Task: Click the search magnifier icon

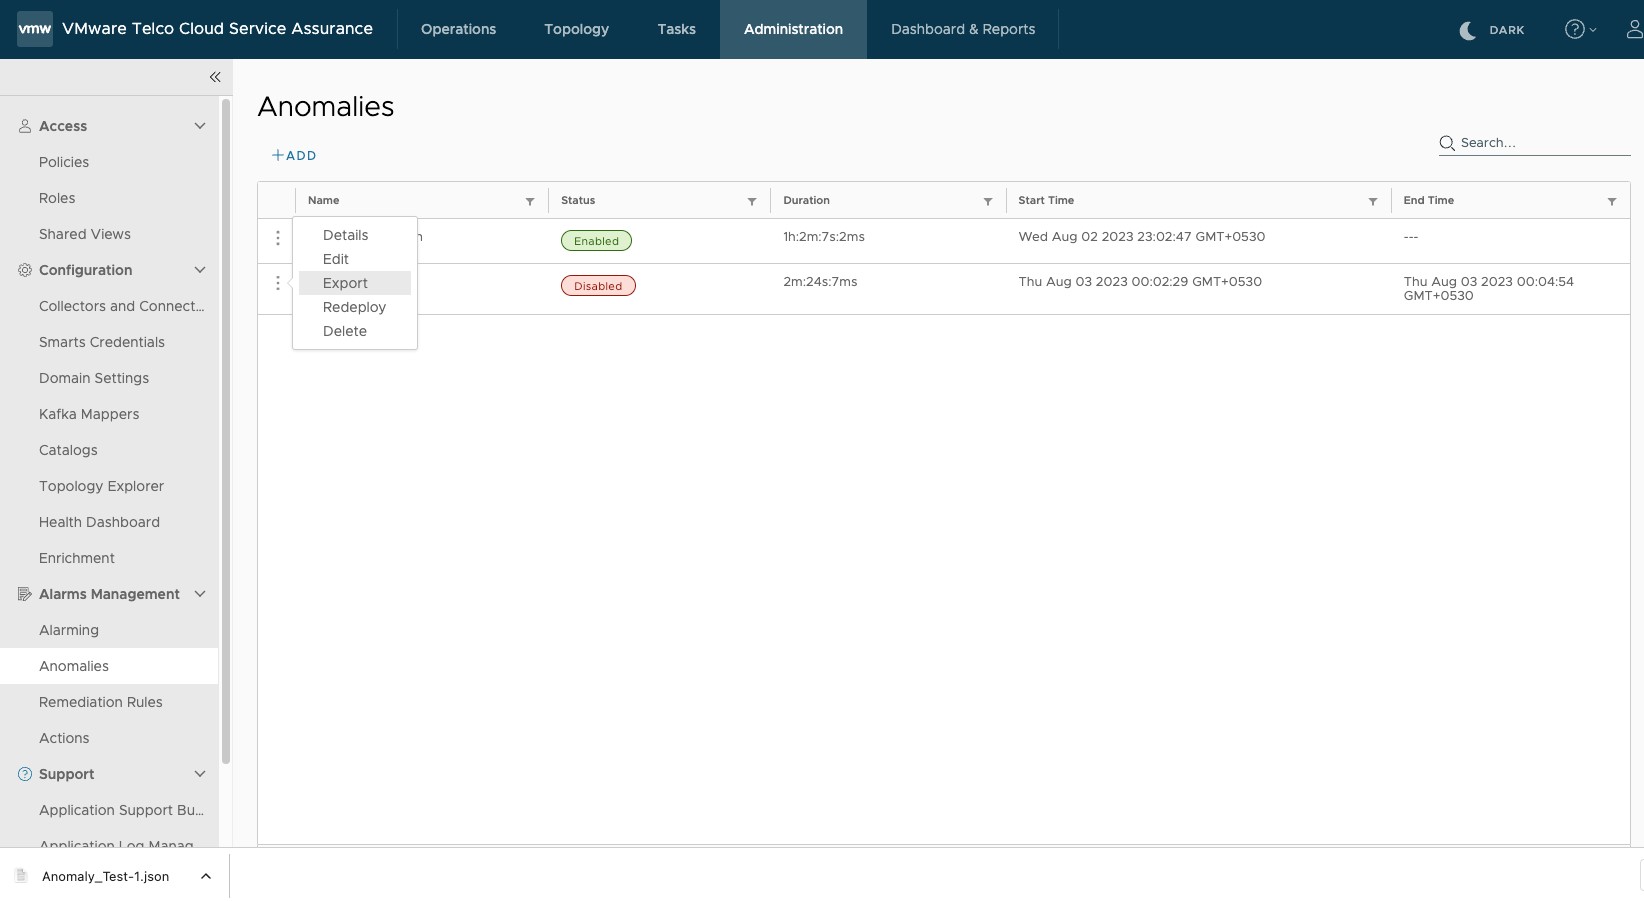Action: tap(1447, 143)
